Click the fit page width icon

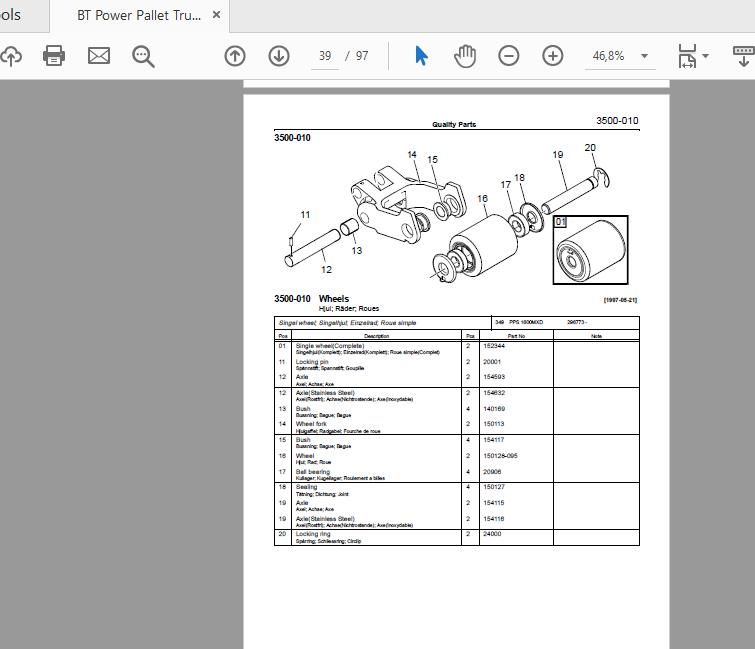point(687,56)
